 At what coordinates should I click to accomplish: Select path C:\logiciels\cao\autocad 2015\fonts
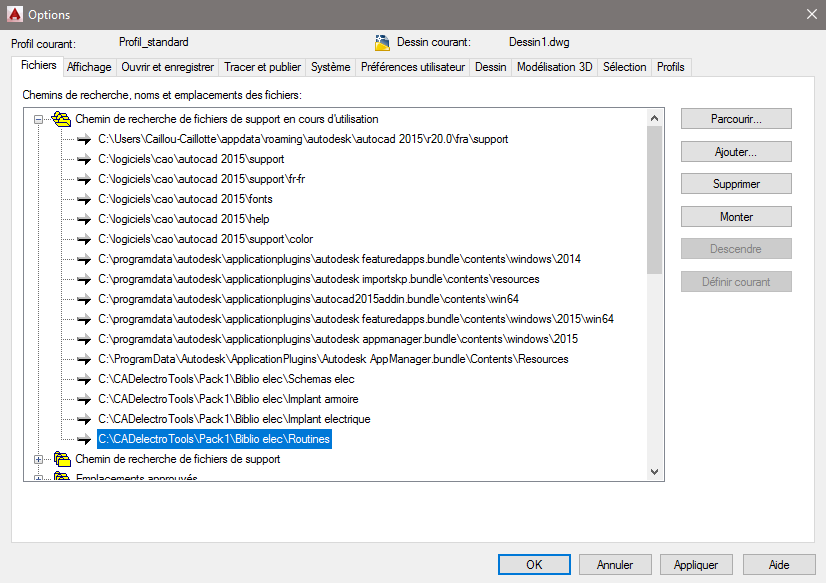pyautogui.click(x=185, y=199)
